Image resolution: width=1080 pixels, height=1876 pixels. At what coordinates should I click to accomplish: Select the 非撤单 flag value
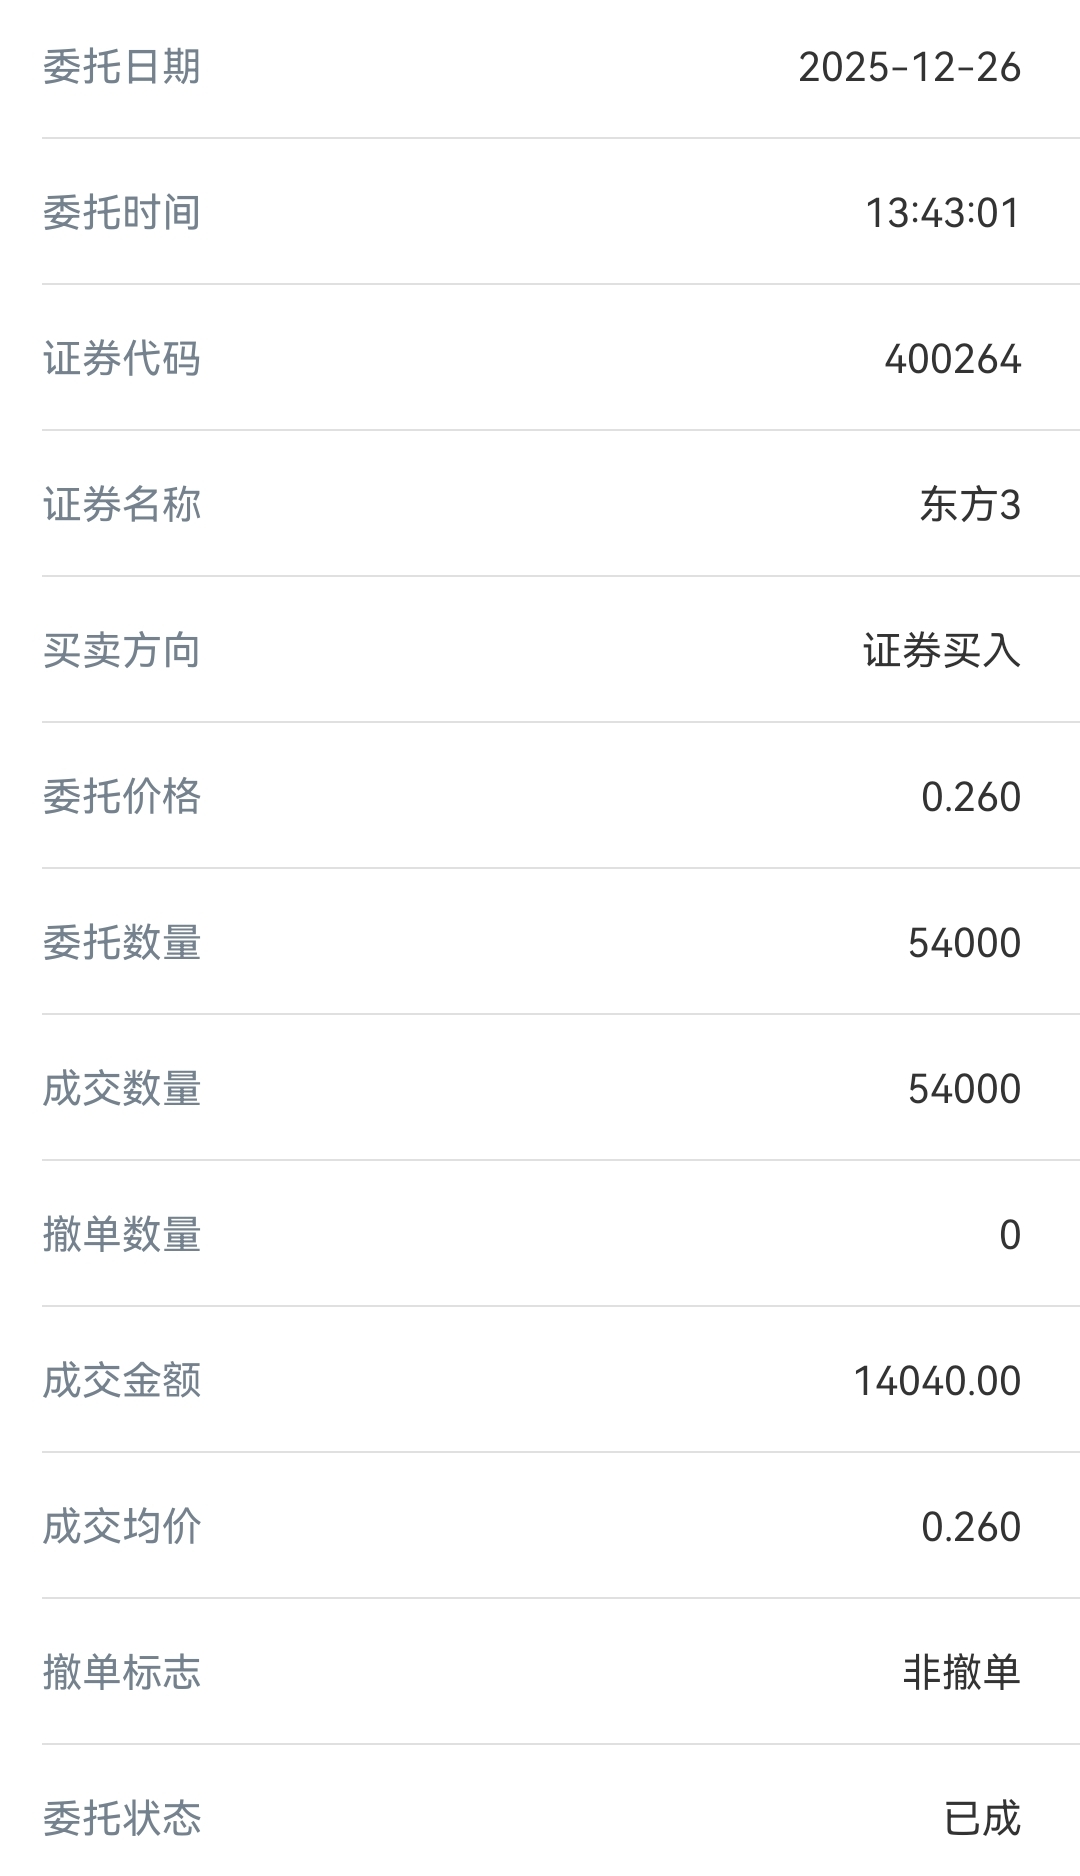961,1674
